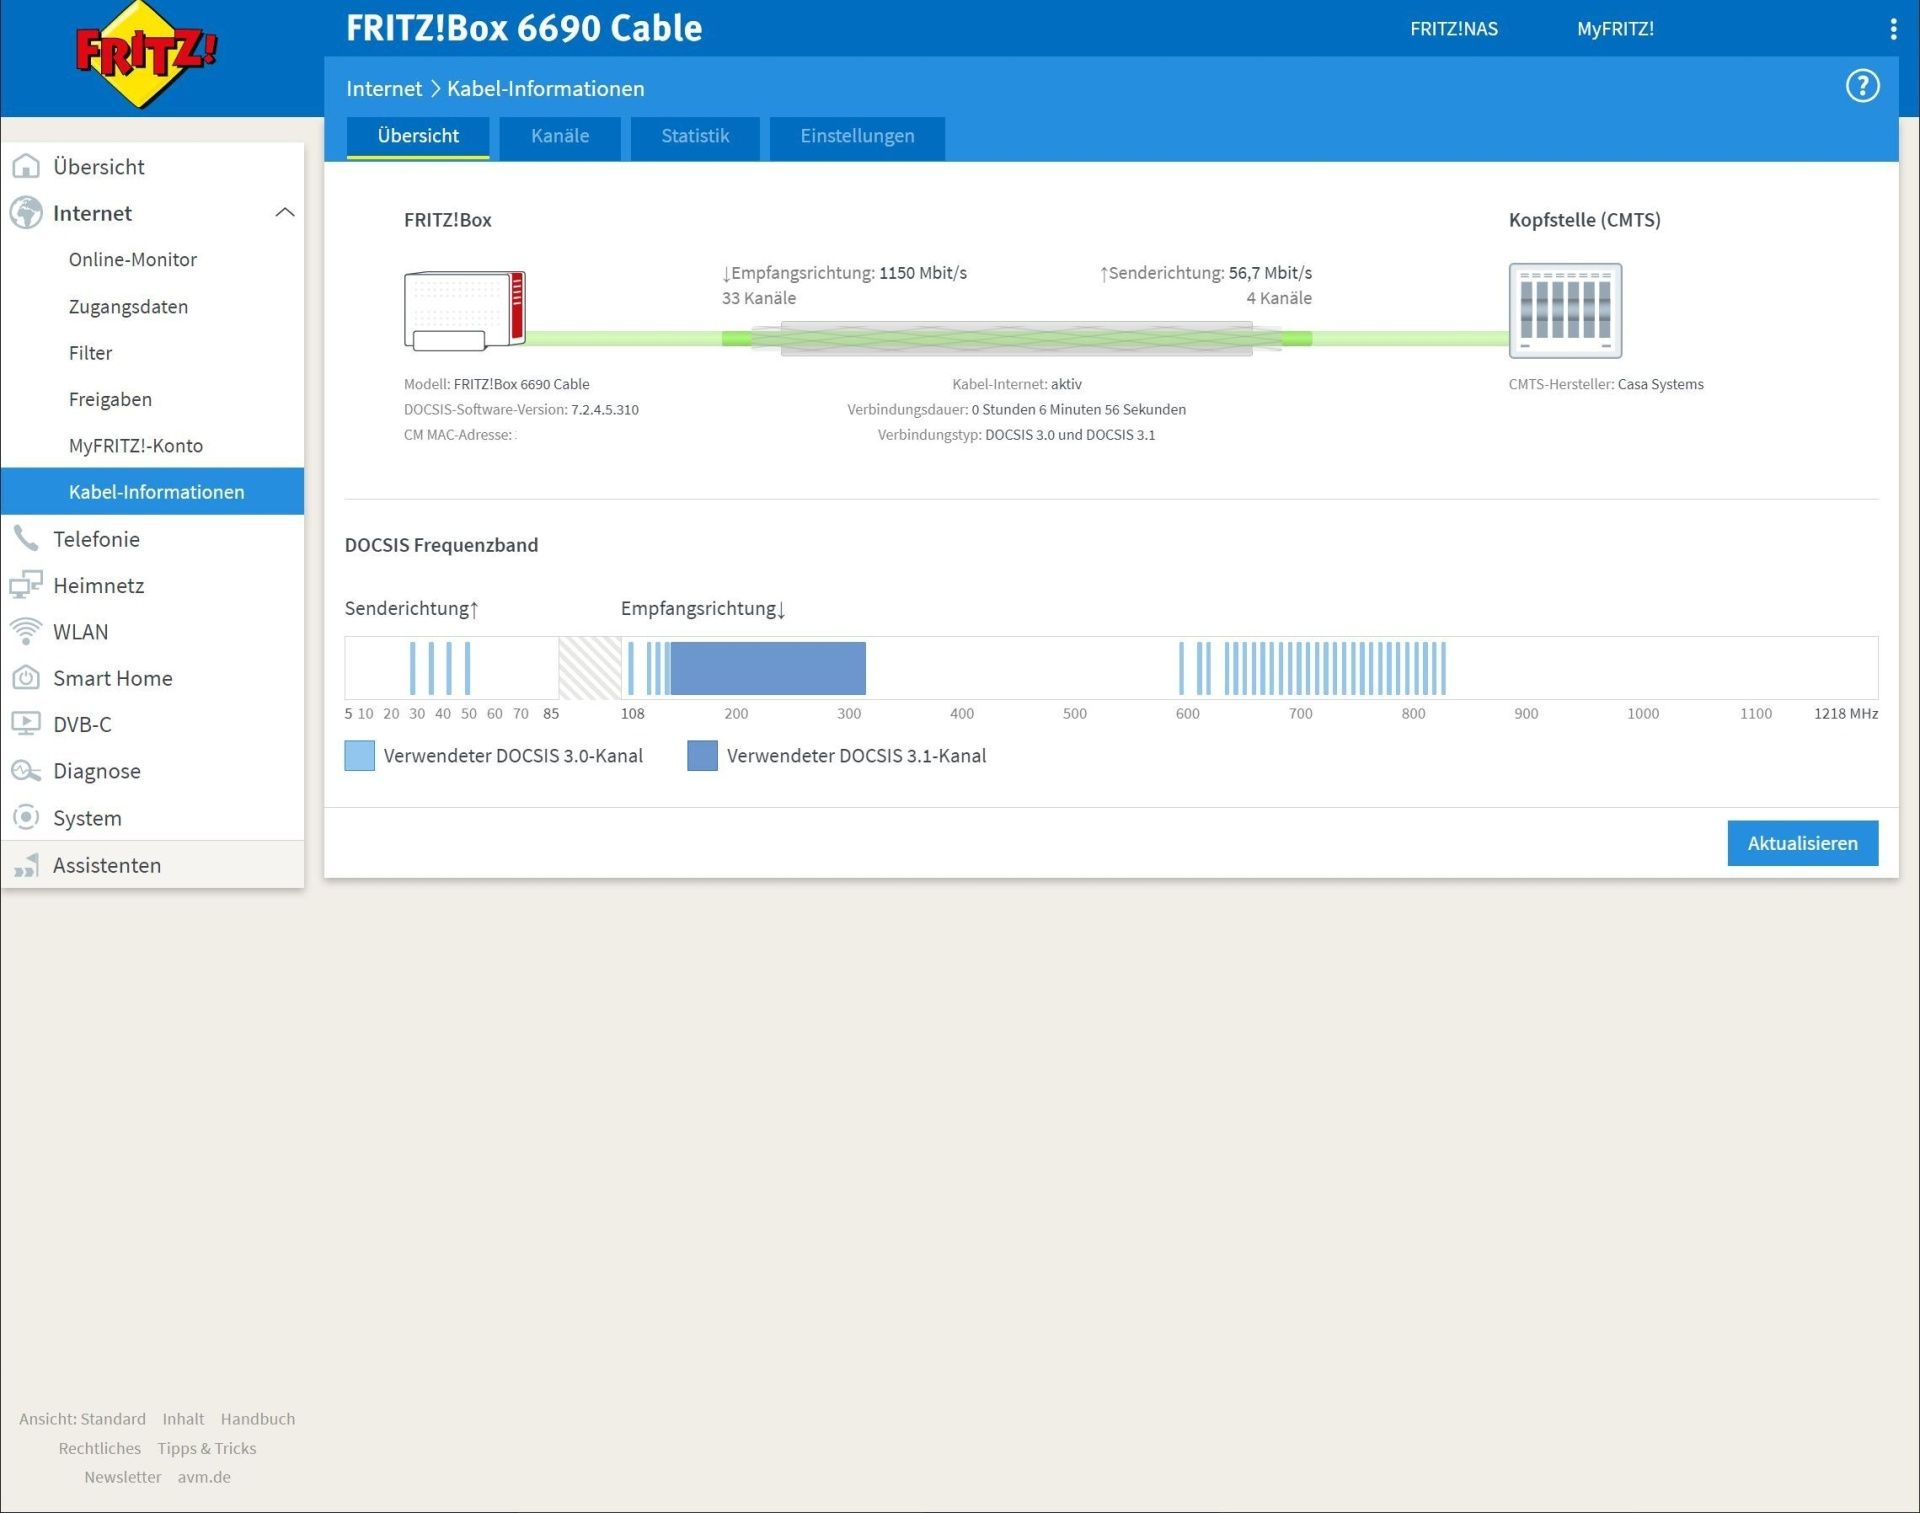
Task: Open Online-Monitor in the sidebar
Action: coord(133,260)
